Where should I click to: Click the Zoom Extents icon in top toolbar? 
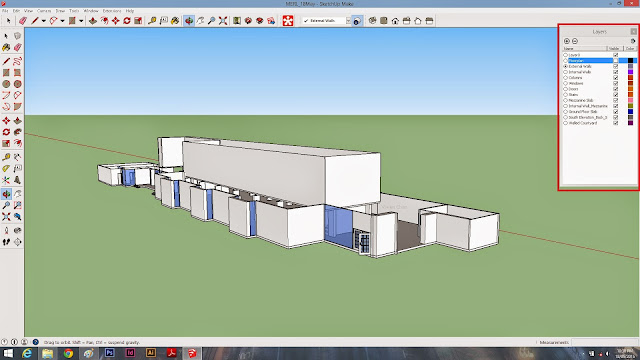click(223, 20)
